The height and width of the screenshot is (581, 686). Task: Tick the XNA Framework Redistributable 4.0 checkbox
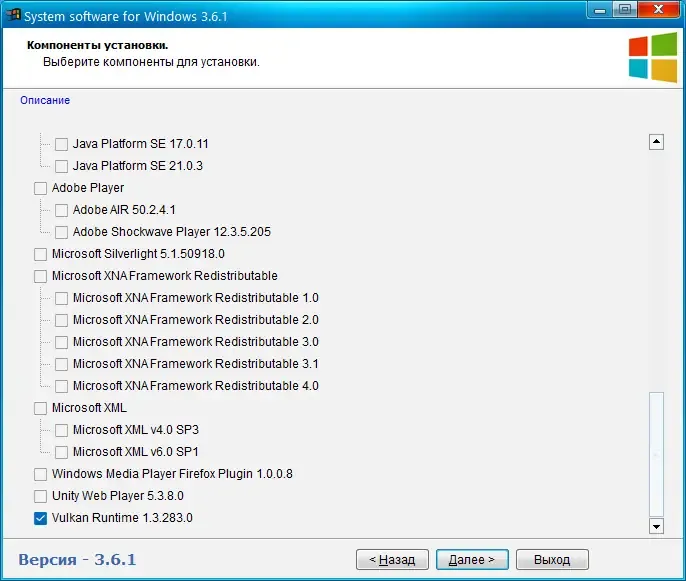61,386
